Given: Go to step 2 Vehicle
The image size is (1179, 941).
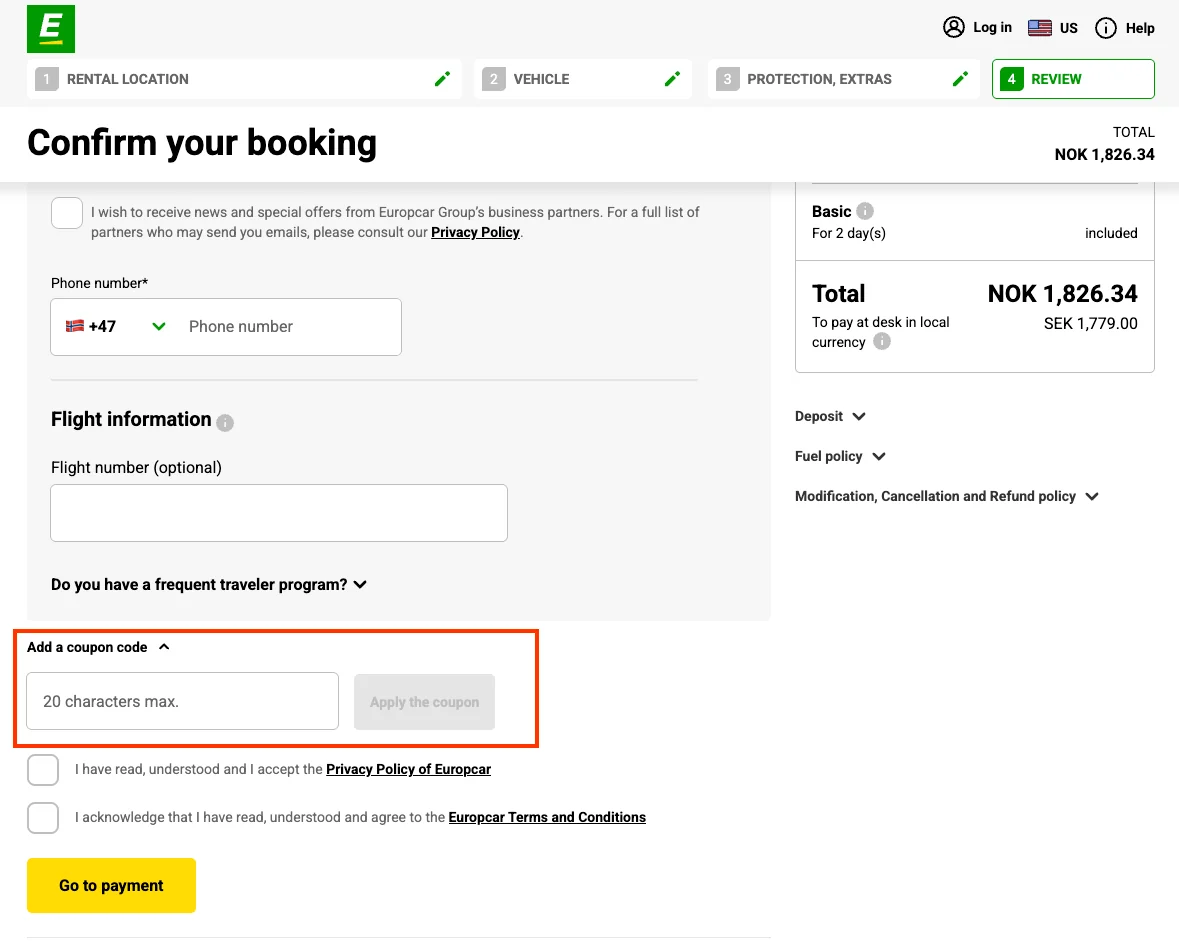Looking at the screenshot, I should pyautogui.click(x=583, y=79).
